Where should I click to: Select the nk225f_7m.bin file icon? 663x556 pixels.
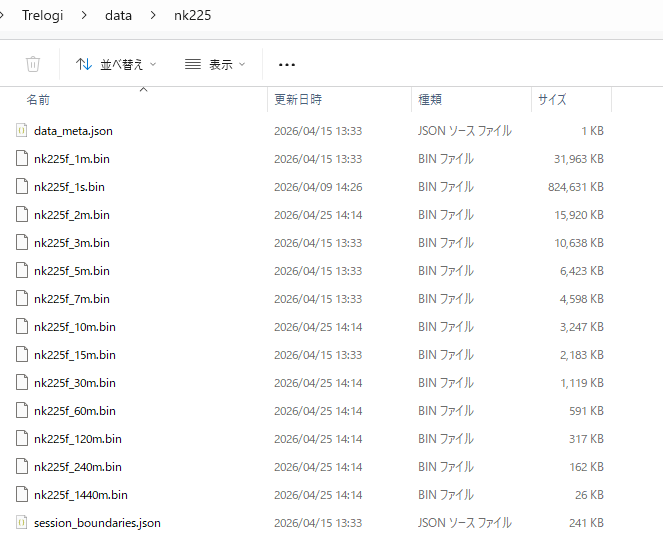(22, 299)
